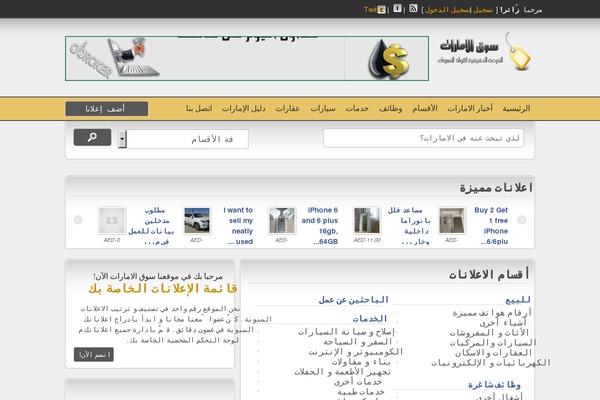Open تجهيز الأطعمة و الحفلات link

tap(342, 371)
